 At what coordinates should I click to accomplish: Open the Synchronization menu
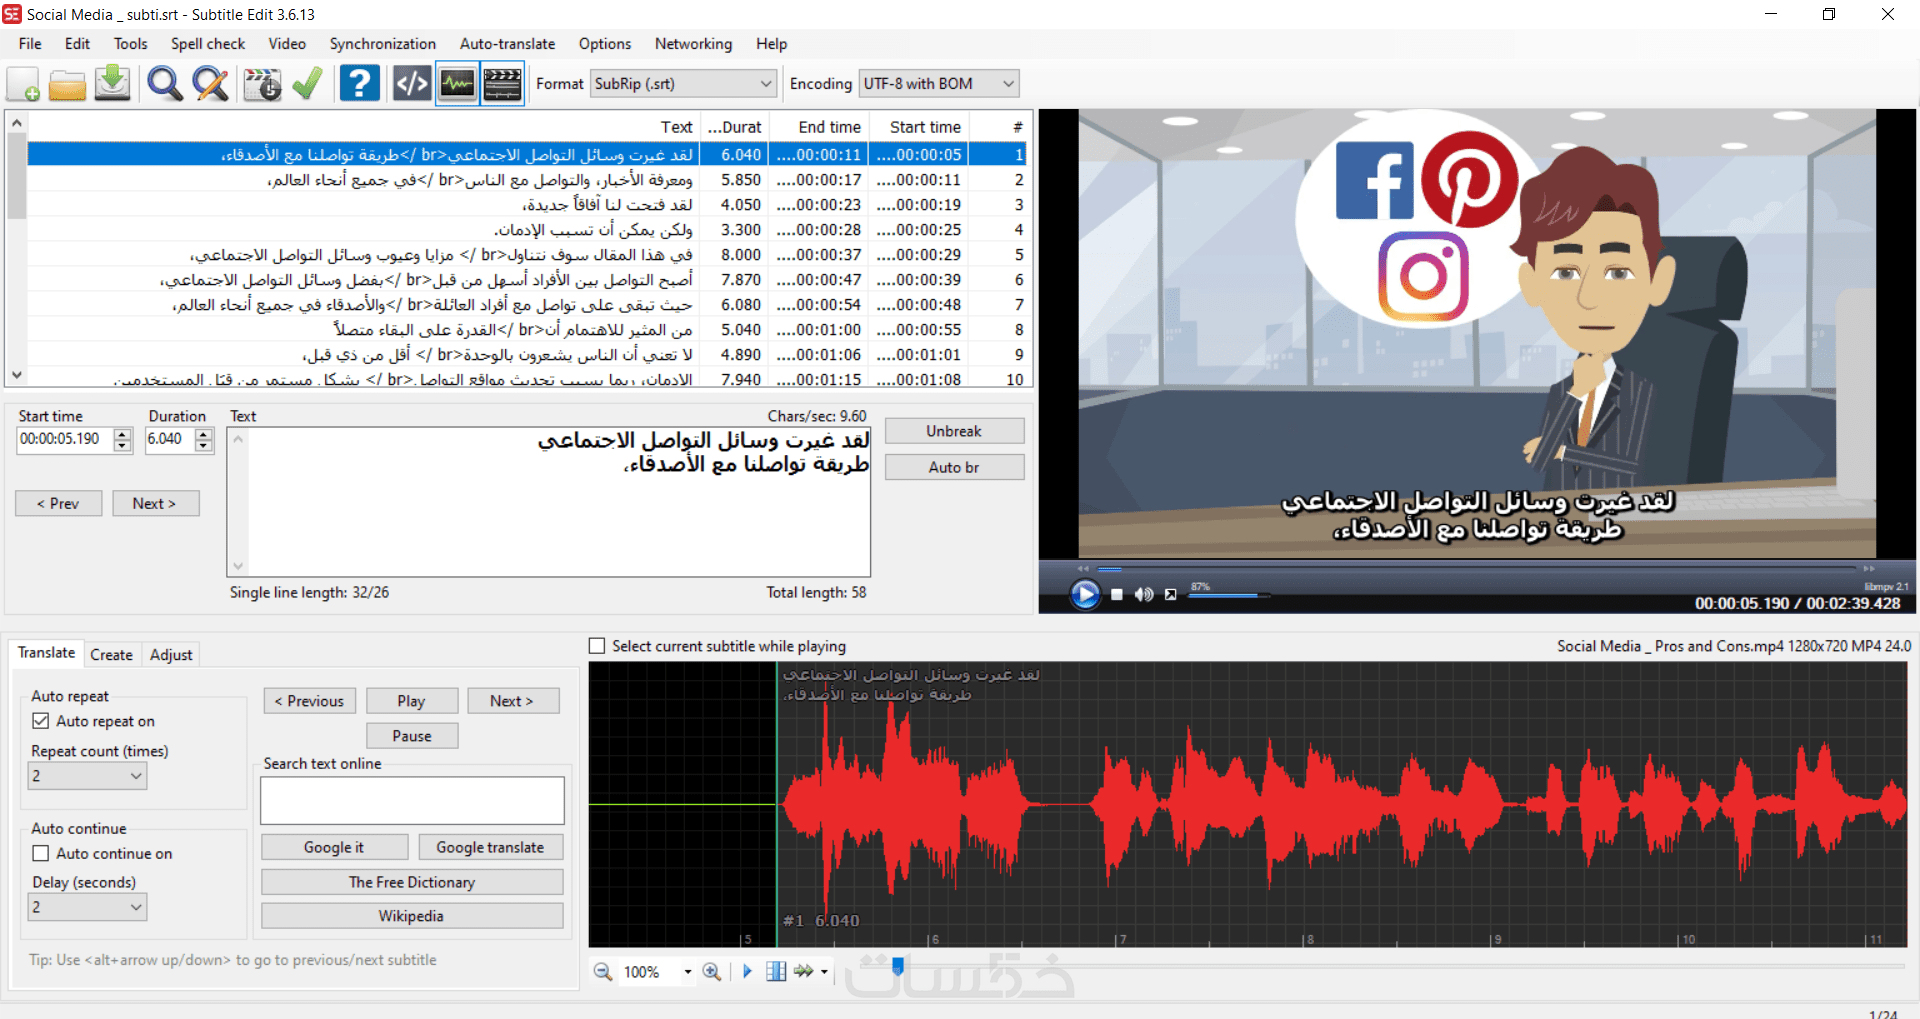pos(383,44)
